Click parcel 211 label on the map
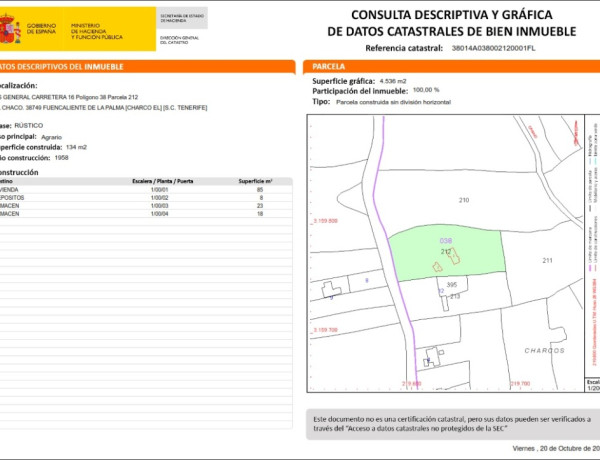This screenshot has height=460, width=600. tap(548, 260)
